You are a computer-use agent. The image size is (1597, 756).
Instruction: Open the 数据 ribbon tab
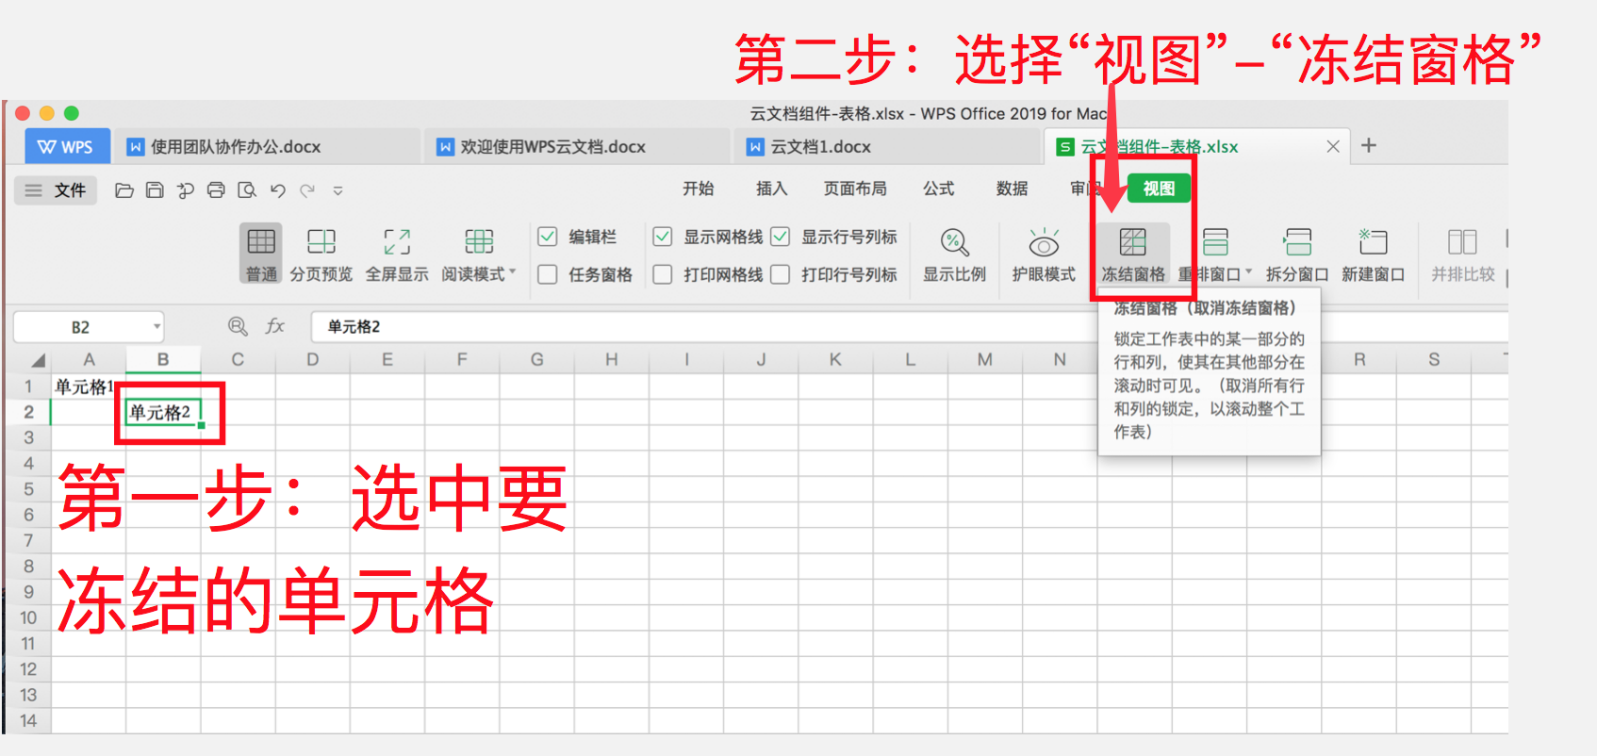coord(1012,188)
